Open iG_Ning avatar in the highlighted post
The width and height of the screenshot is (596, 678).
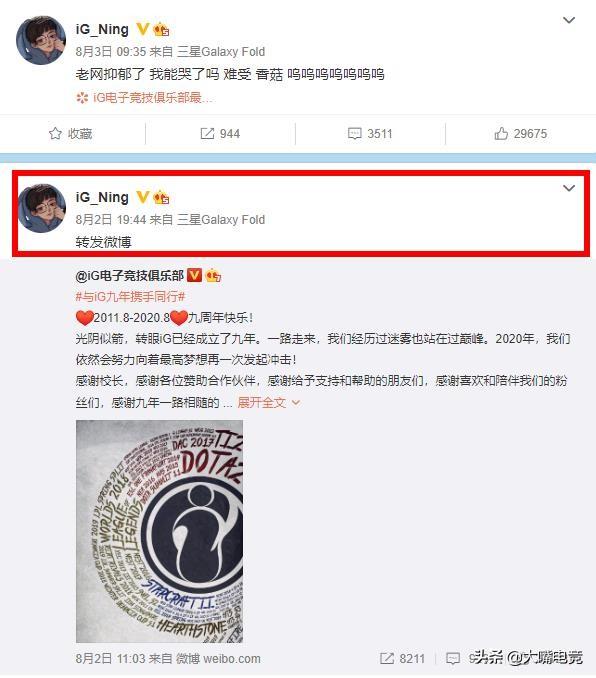click(41, 208)
